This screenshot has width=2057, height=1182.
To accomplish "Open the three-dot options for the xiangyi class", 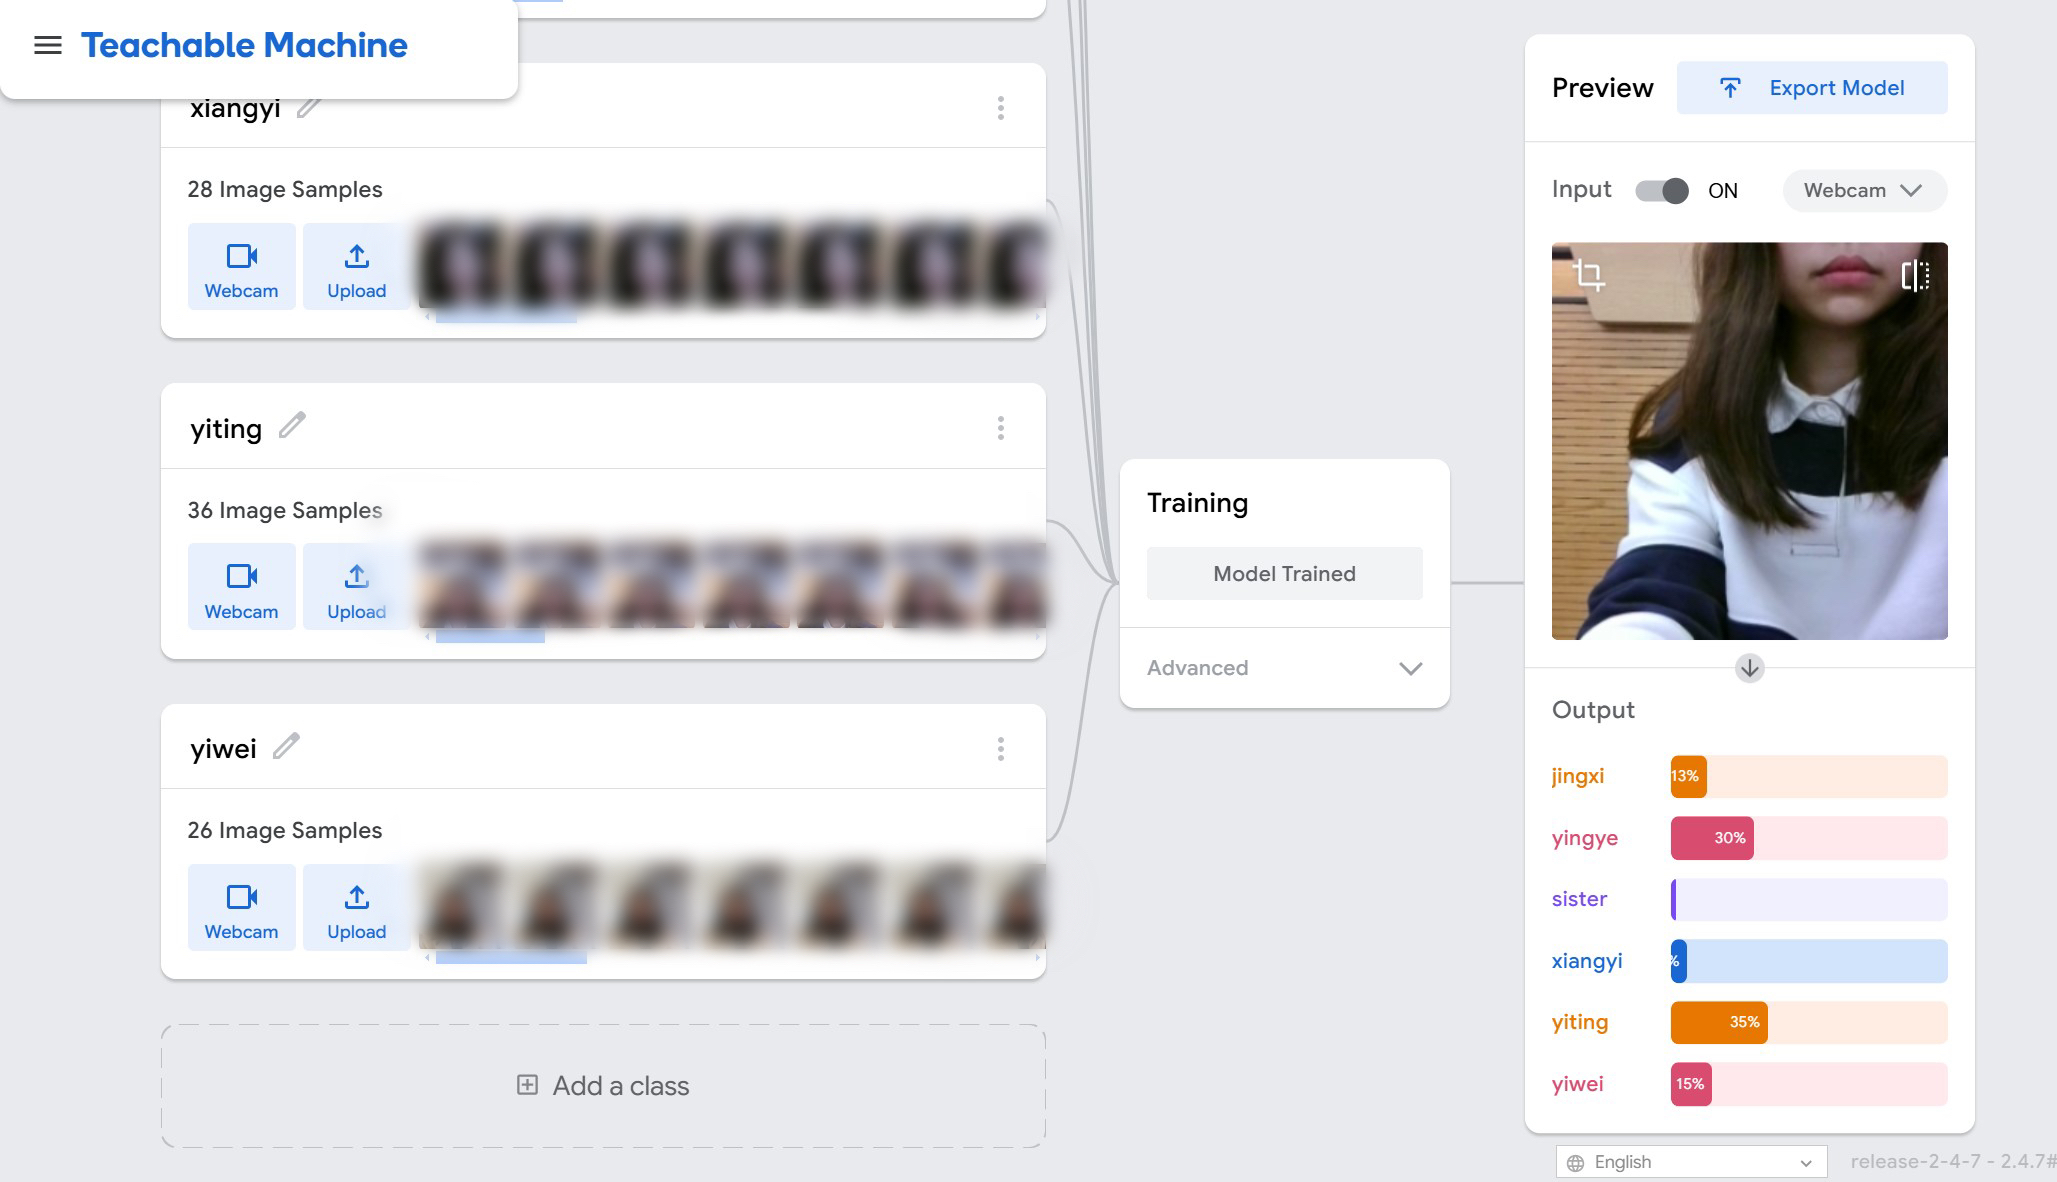I will coord(1000,108).
